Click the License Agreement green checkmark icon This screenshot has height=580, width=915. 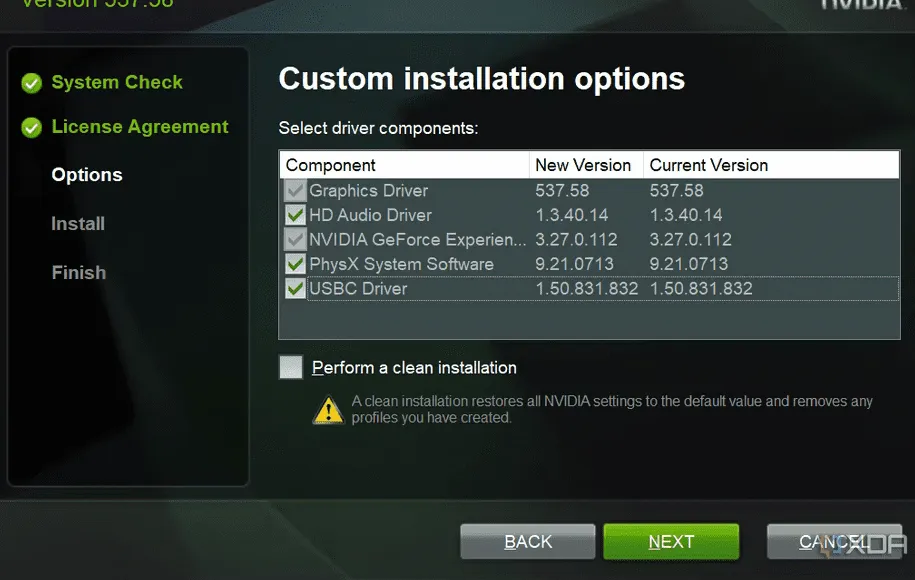pyautogui.click(x=32, y=127)
